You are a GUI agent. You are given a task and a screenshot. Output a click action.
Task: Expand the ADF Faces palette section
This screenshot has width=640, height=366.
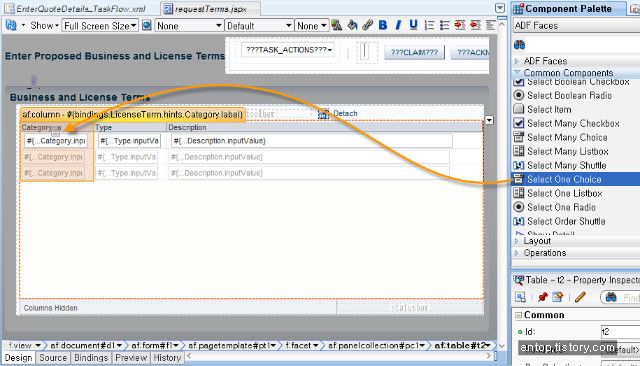[x=517, y=61]
